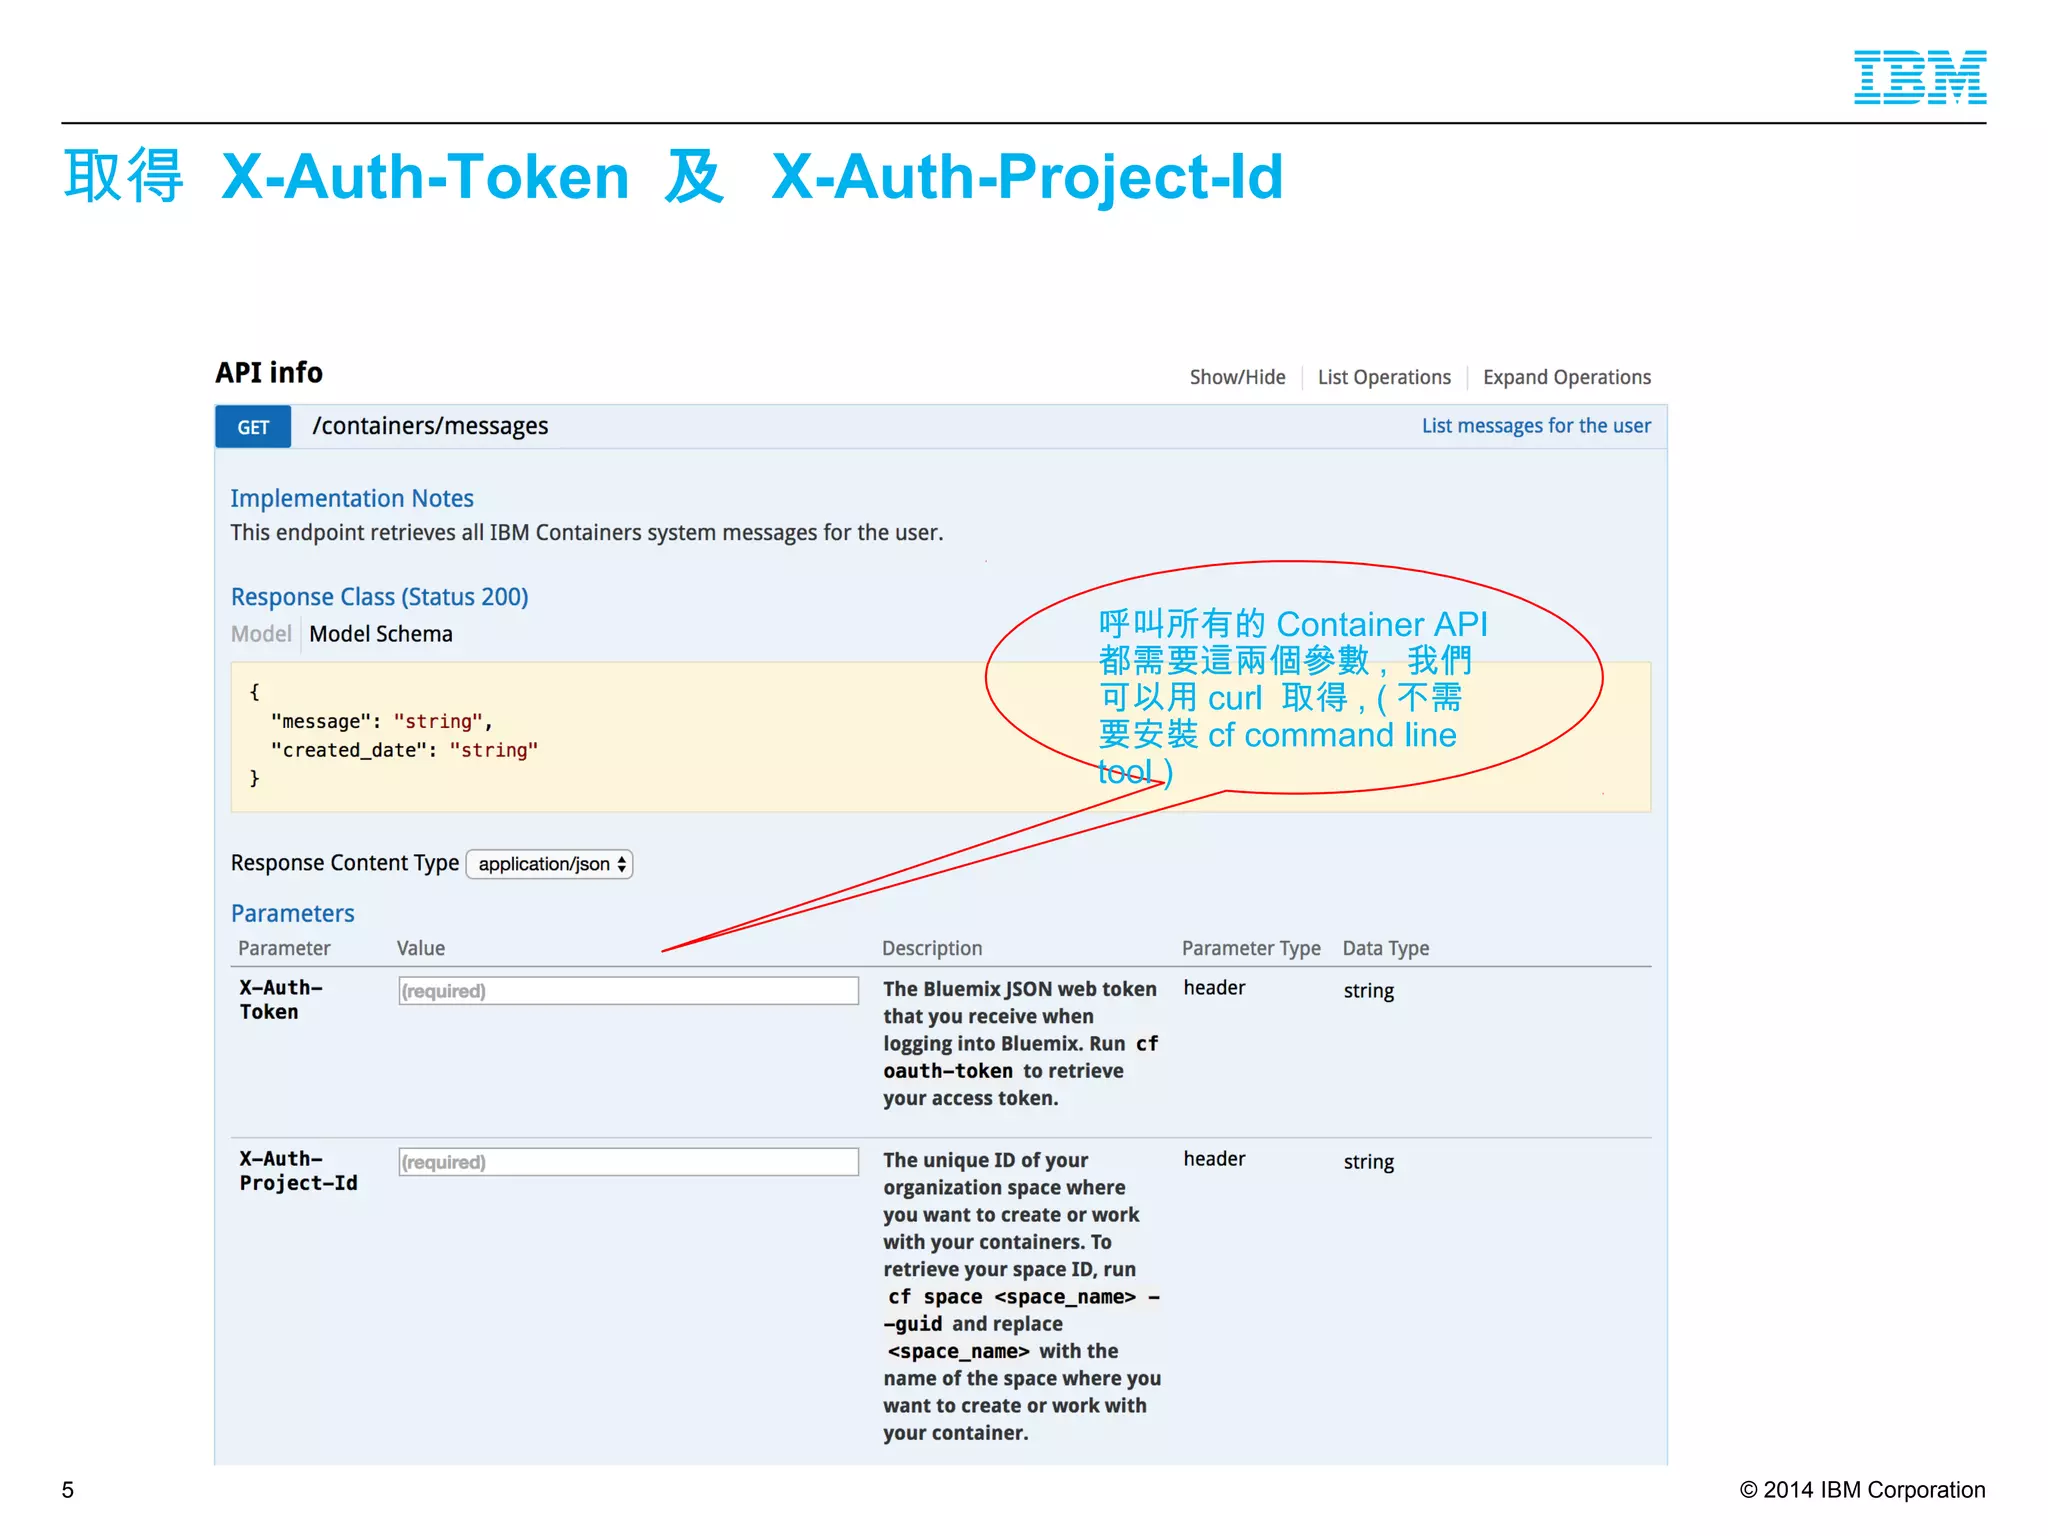Click the Data Type column header
The height and width of the screenshot is (1536, 2048).
pos(1386,948)
